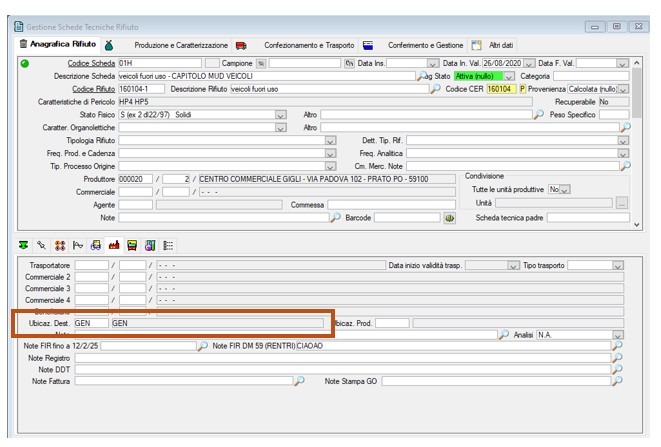The width and height of the screenshot is (661, 447).
Task: Open the Analisi N.A. dropdown
Action: click(x=617, y=334)
